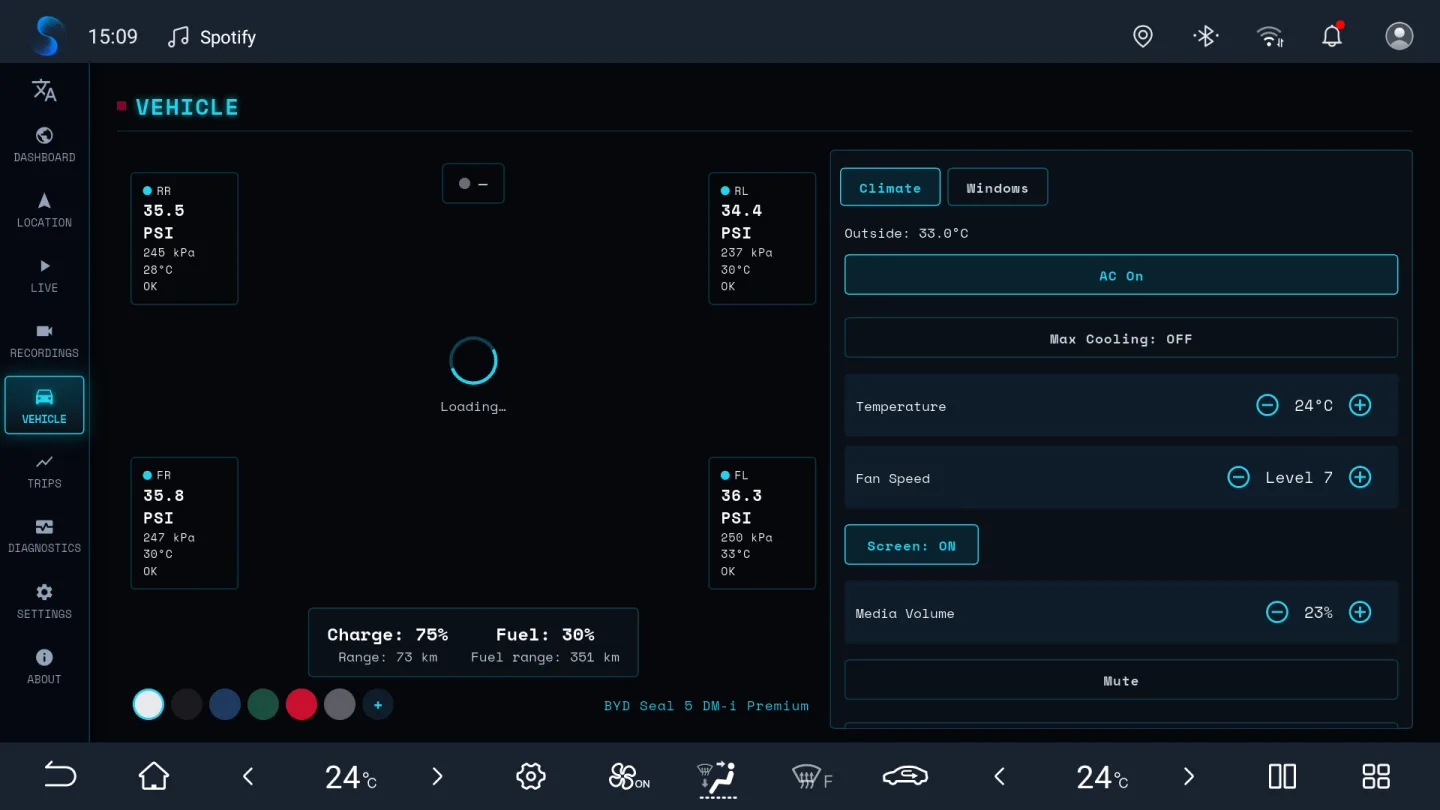Screen dimensions: 1440x810
Task: Select the red car color swatch
Action: (x=301, y=704)
